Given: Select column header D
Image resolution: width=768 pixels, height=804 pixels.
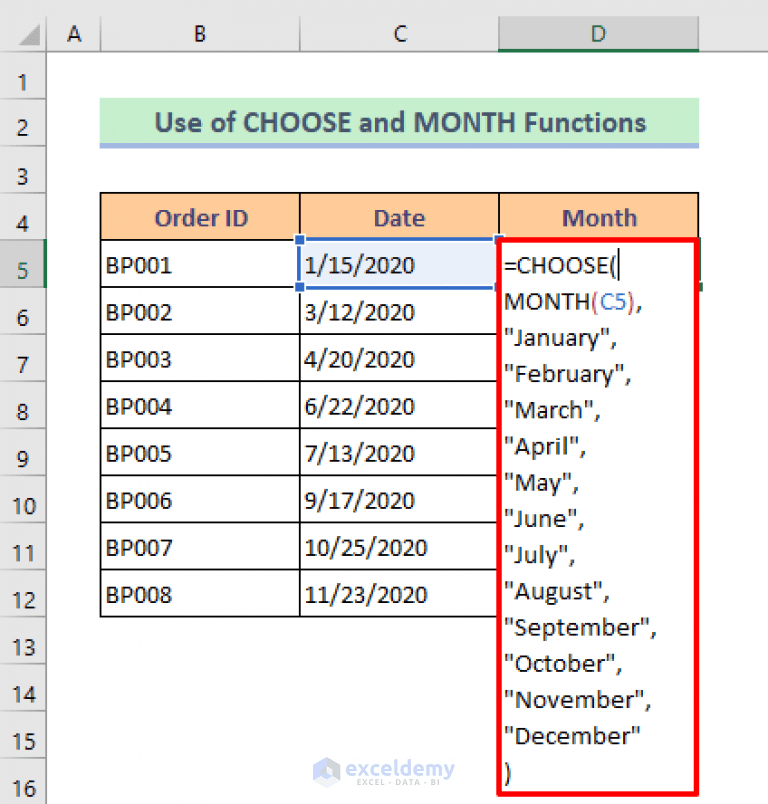Looking at the screenshot, I should [598, 33].
